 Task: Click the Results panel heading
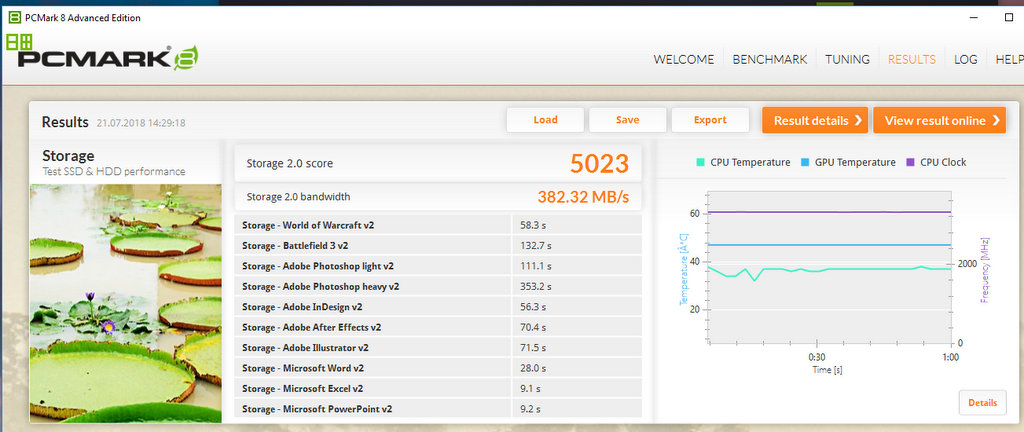pos(65,122)
